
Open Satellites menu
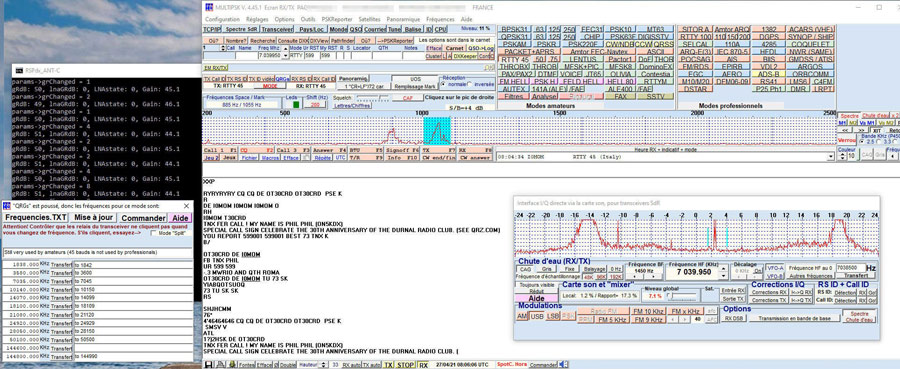[x=369, y=19]
